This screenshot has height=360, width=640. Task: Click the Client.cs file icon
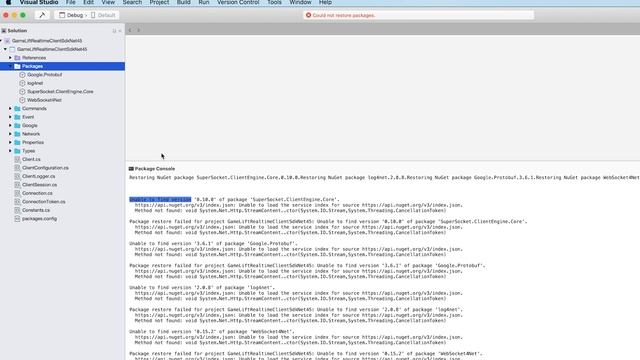(x=17, y=159)
